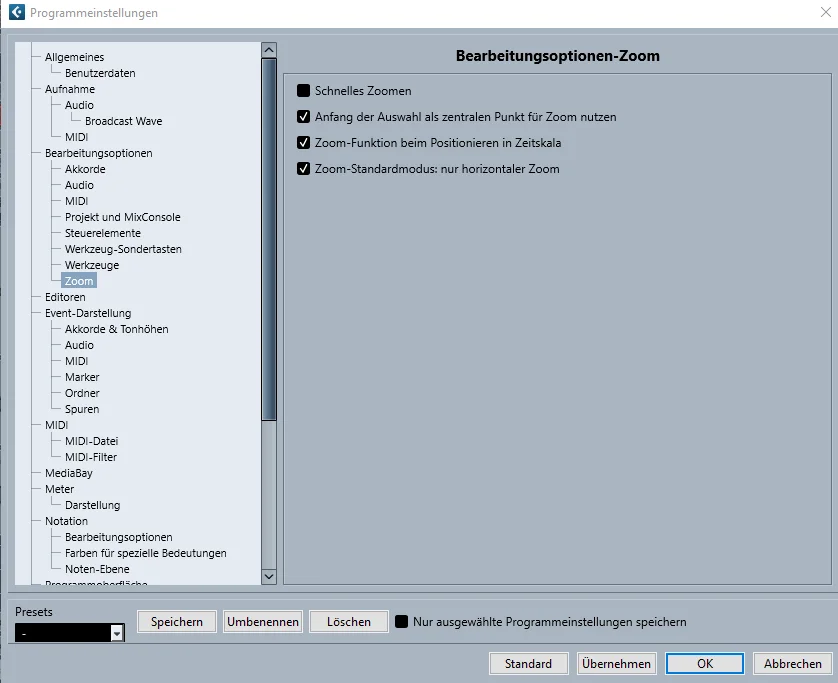838x683 pixels.
Task: Open the MIDI-Datei page
Action: [91, 441]
